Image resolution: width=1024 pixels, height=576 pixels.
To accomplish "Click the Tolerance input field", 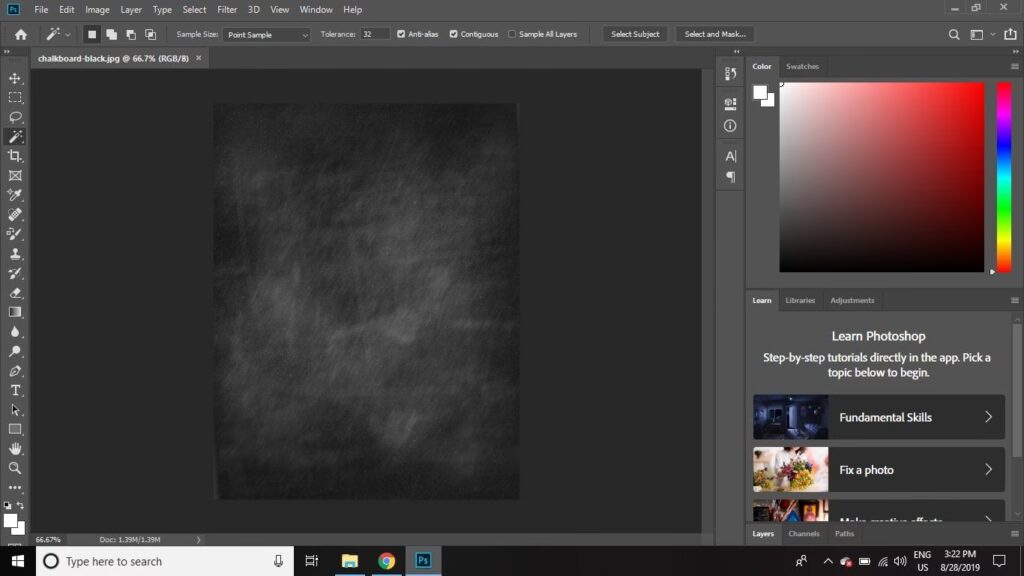I will pyautogui.click(x=375, y=34).
